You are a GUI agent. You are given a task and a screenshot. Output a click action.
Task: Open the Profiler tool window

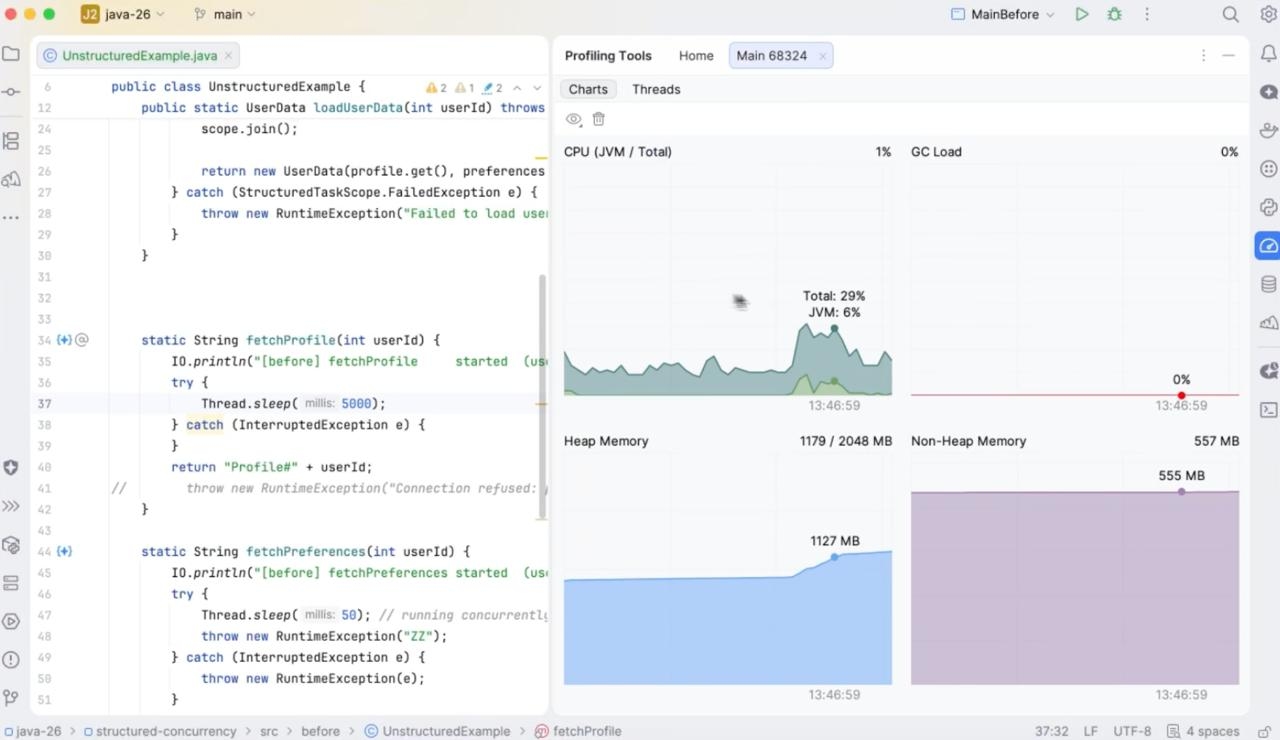(x=1269, y=246)
